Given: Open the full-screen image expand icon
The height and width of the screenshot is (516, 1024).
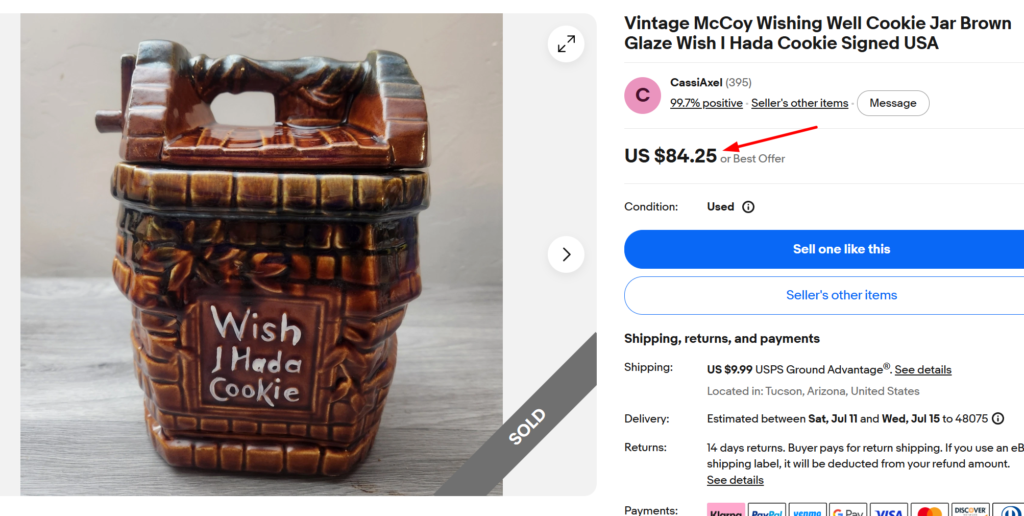Looking at the screenshot, I should pyautogui.click(x=566, y=44).
